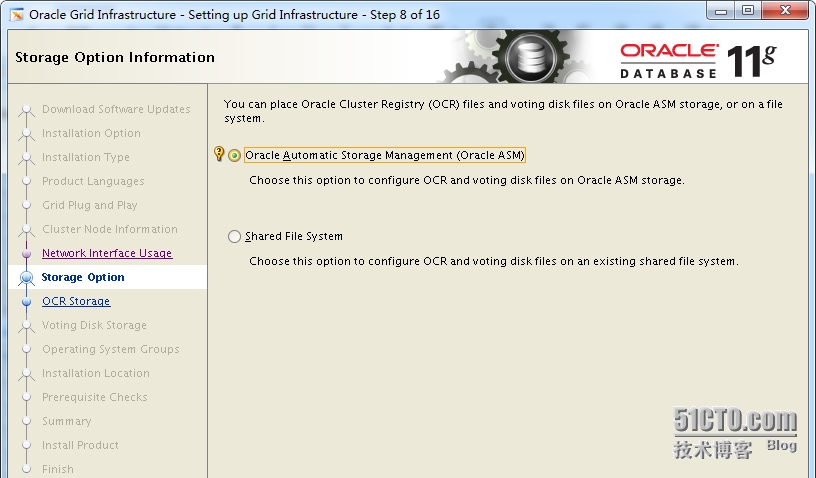Minimize the Oracle Grid Infrastructure window

coord(721,11)
